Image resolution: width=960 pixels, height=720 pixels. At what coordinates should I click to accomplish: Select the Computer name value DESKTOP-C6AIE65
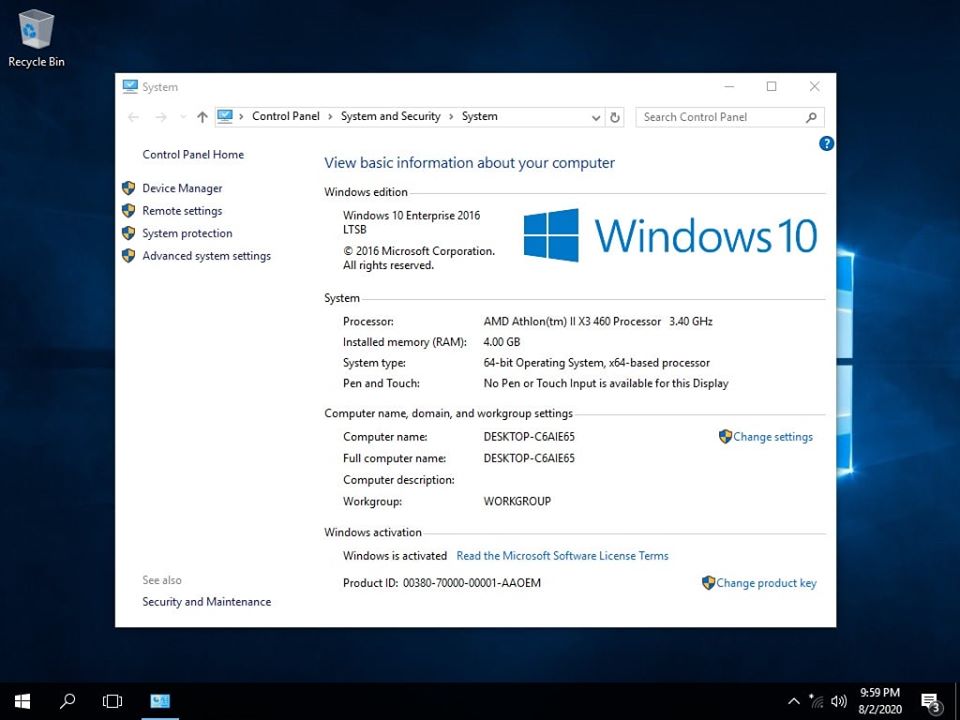point(529,437)
